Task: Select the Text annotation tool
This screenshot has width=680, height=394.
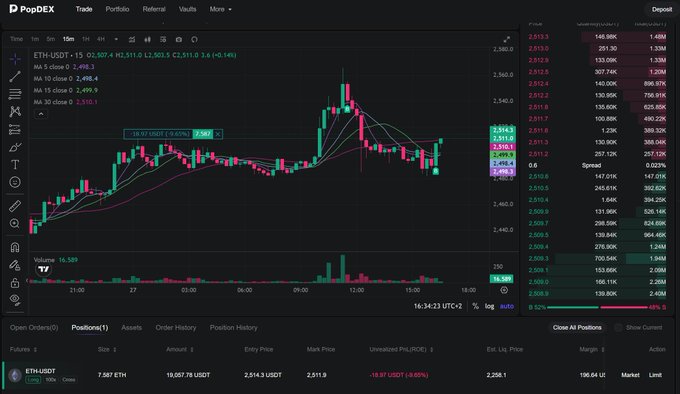Action: (x=15, y=165)
